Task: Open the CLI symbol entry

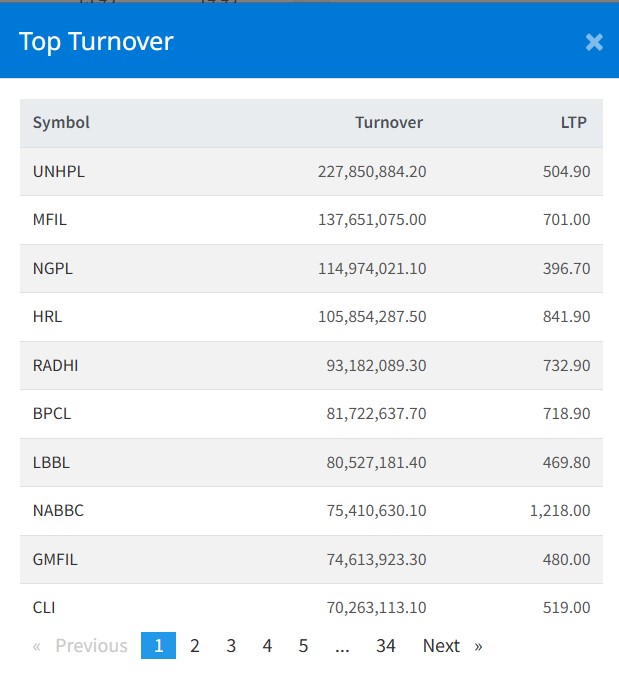Action: coord(44,607)
